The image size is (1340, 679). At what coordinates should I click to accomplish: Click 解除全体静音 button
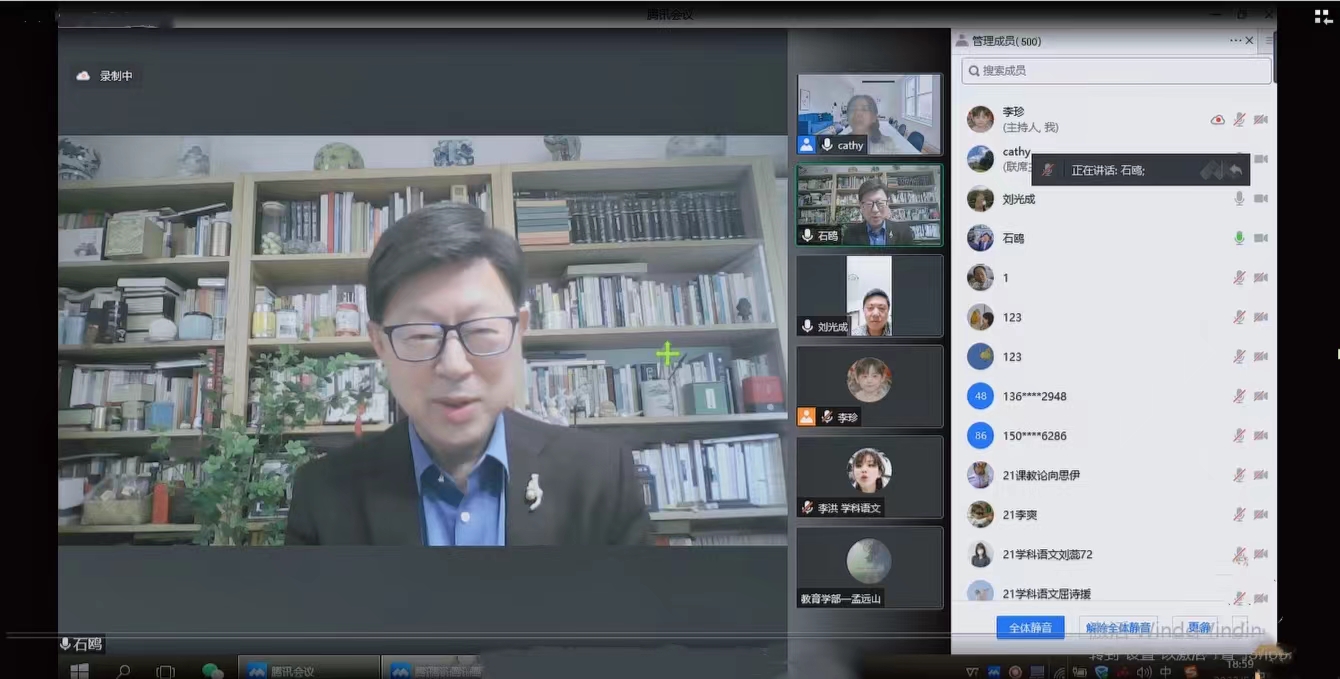click(x=1118, y=628)
